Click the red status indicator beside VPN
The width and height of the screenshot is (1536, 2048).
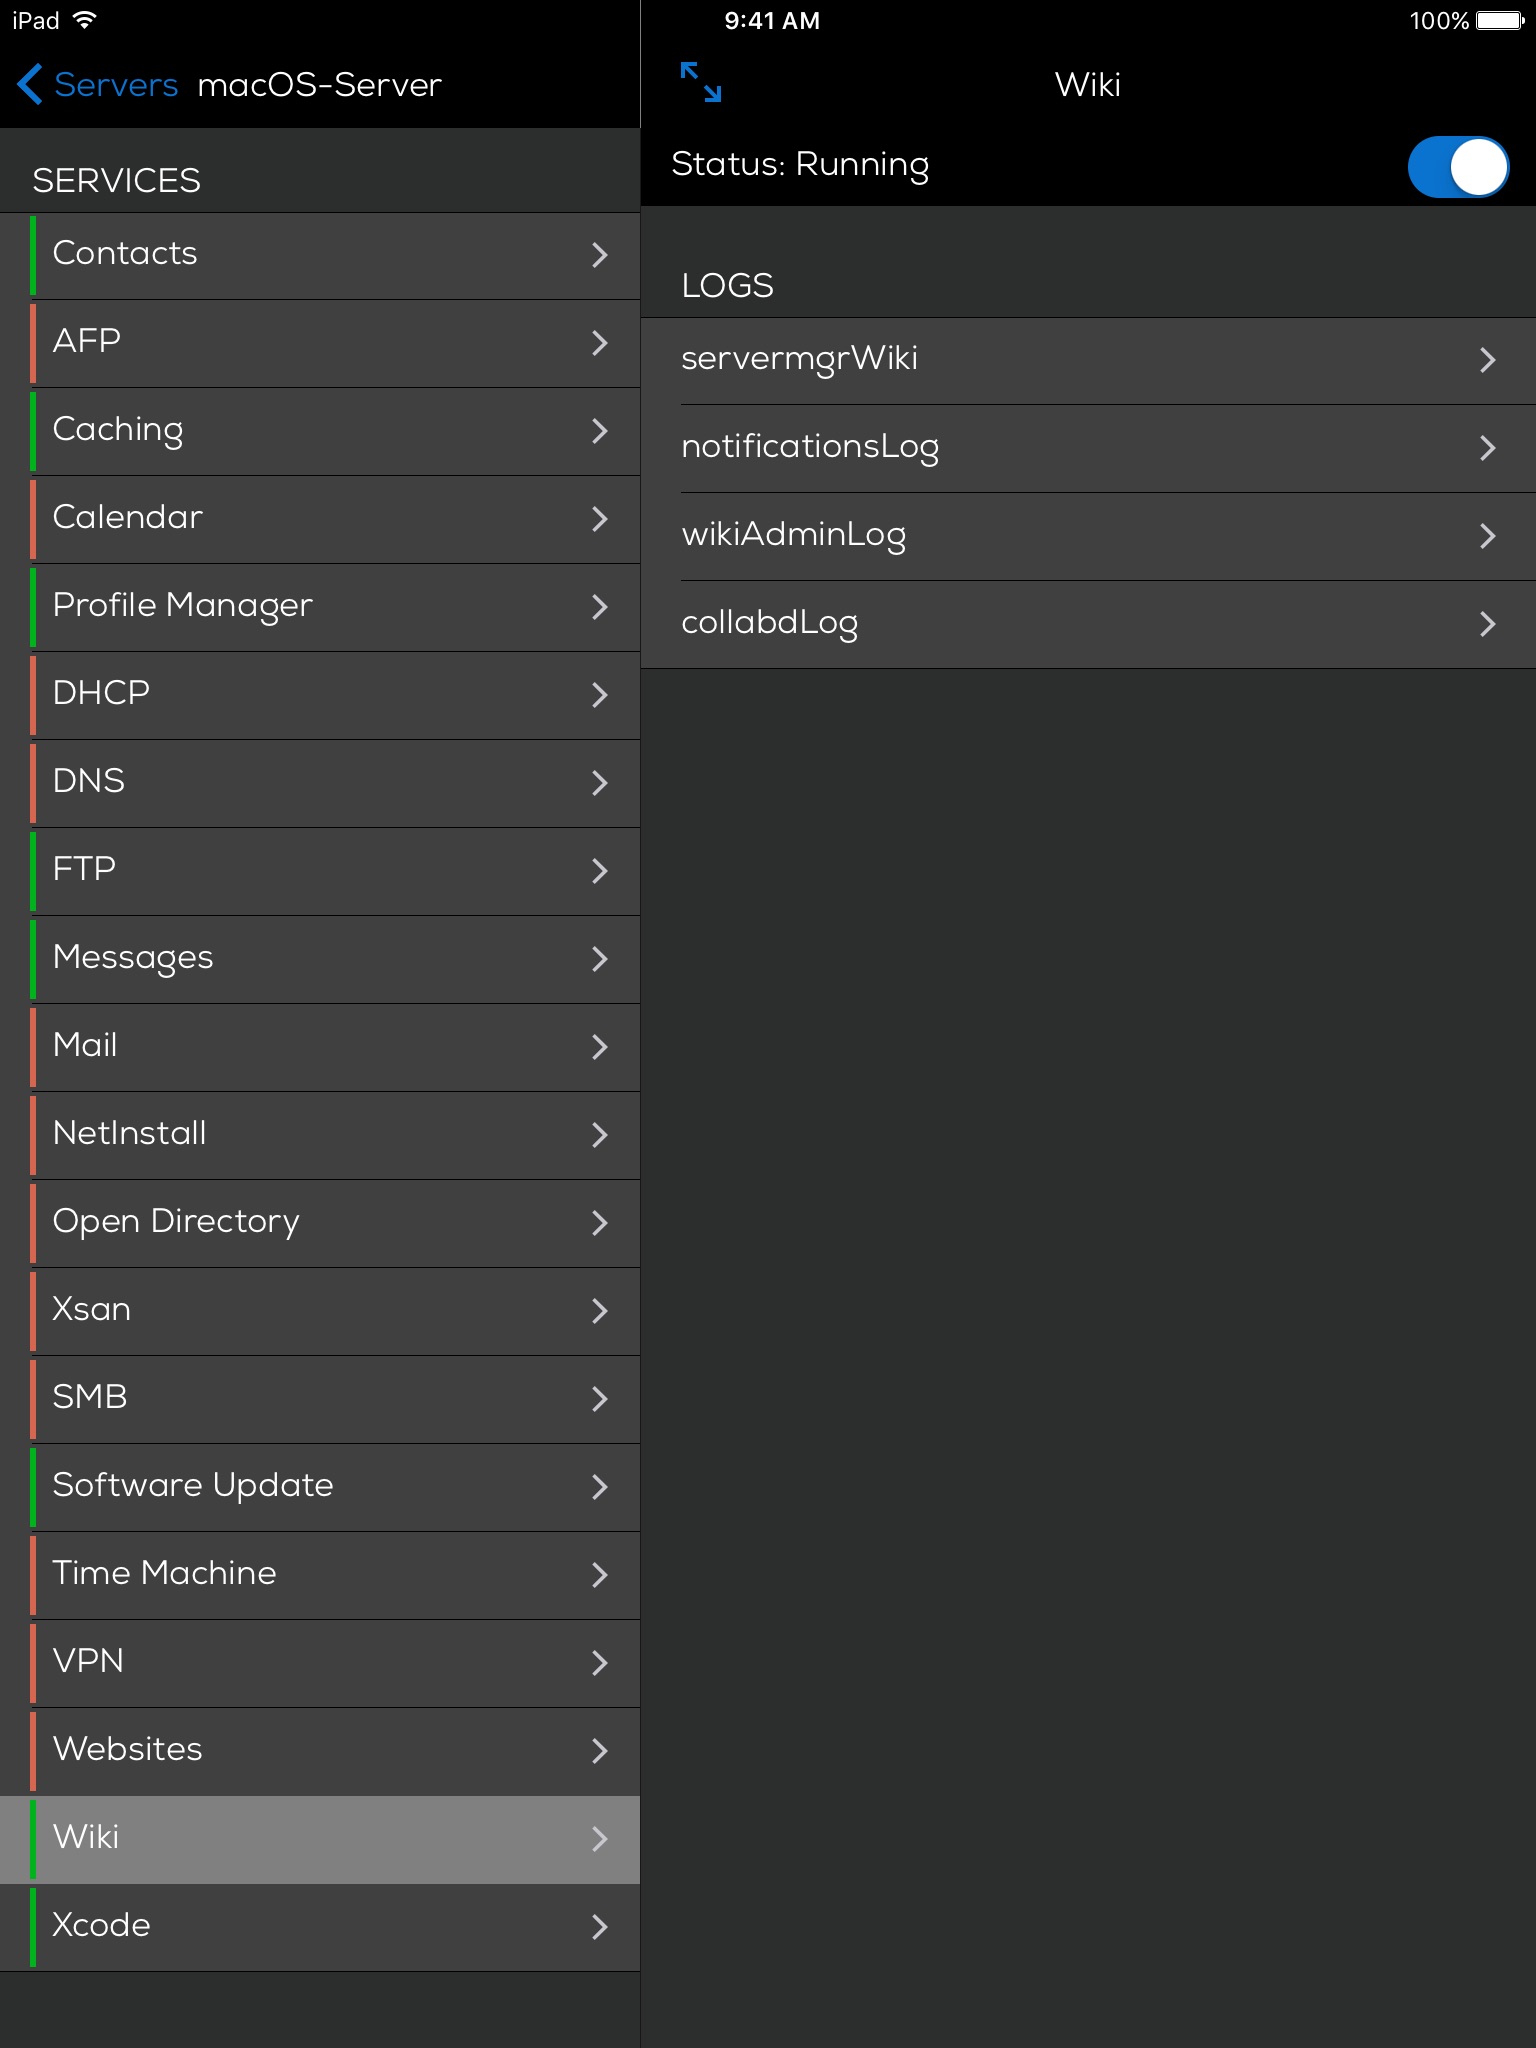(33, 1663)
